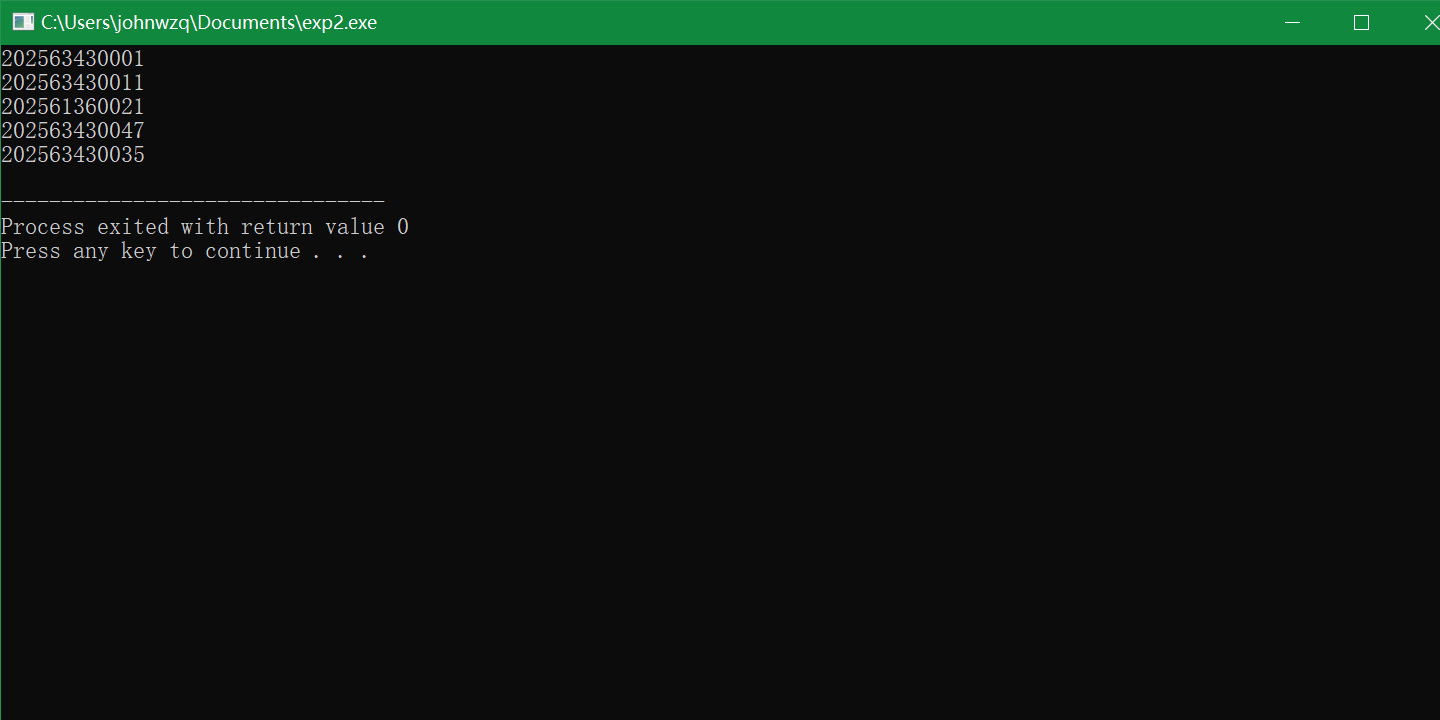The height and width of the screenshot is (720, 1440).
Task: Click the dashed separator line
Action: click(192, 198)
